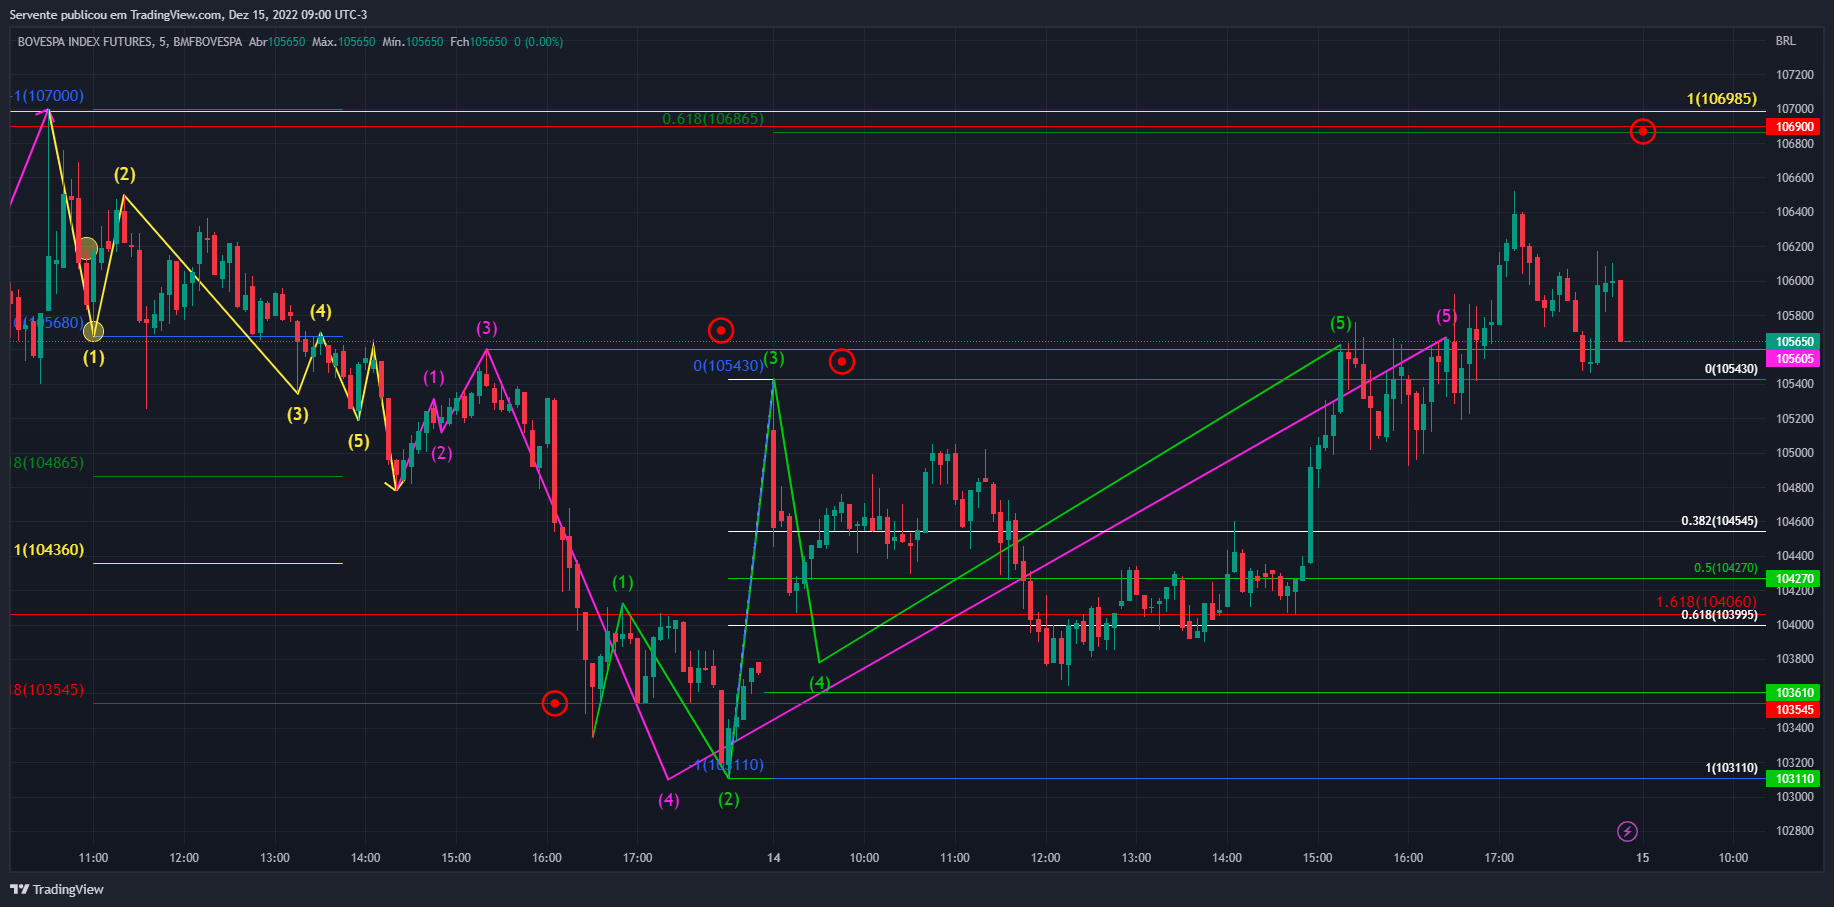This screenshot has width=1834, height=907.
Task: Click the green wave (1) label
Action: click(x=622, y=582)
